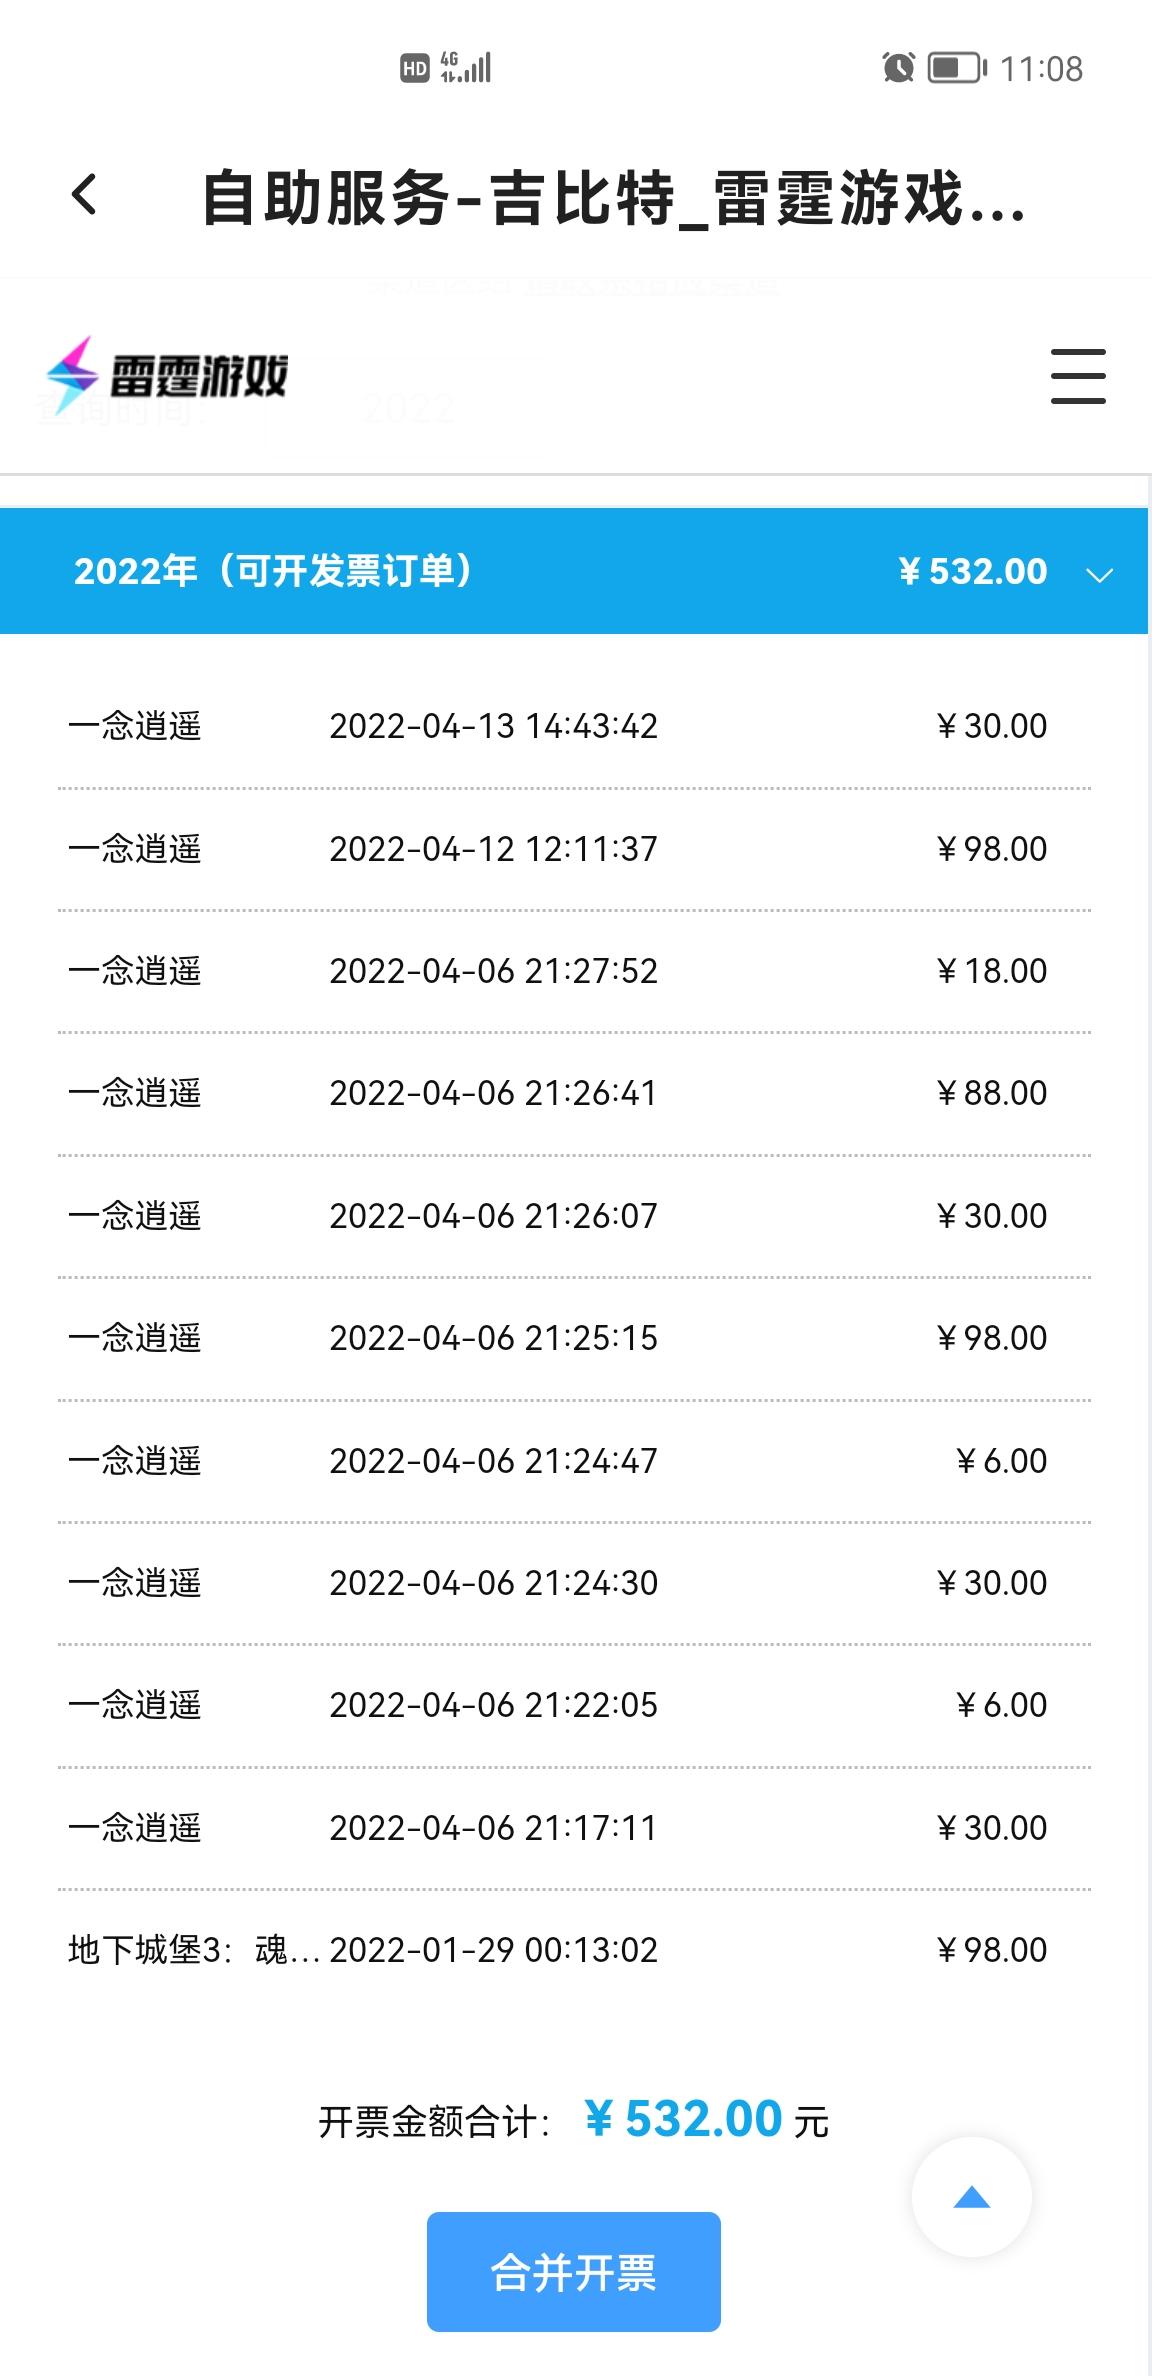Viewport: 1152px width, 2376px height.
Task: Collapse the 2022年 order list chevron
Action: pyautogui.click(x=1099, y=574)
